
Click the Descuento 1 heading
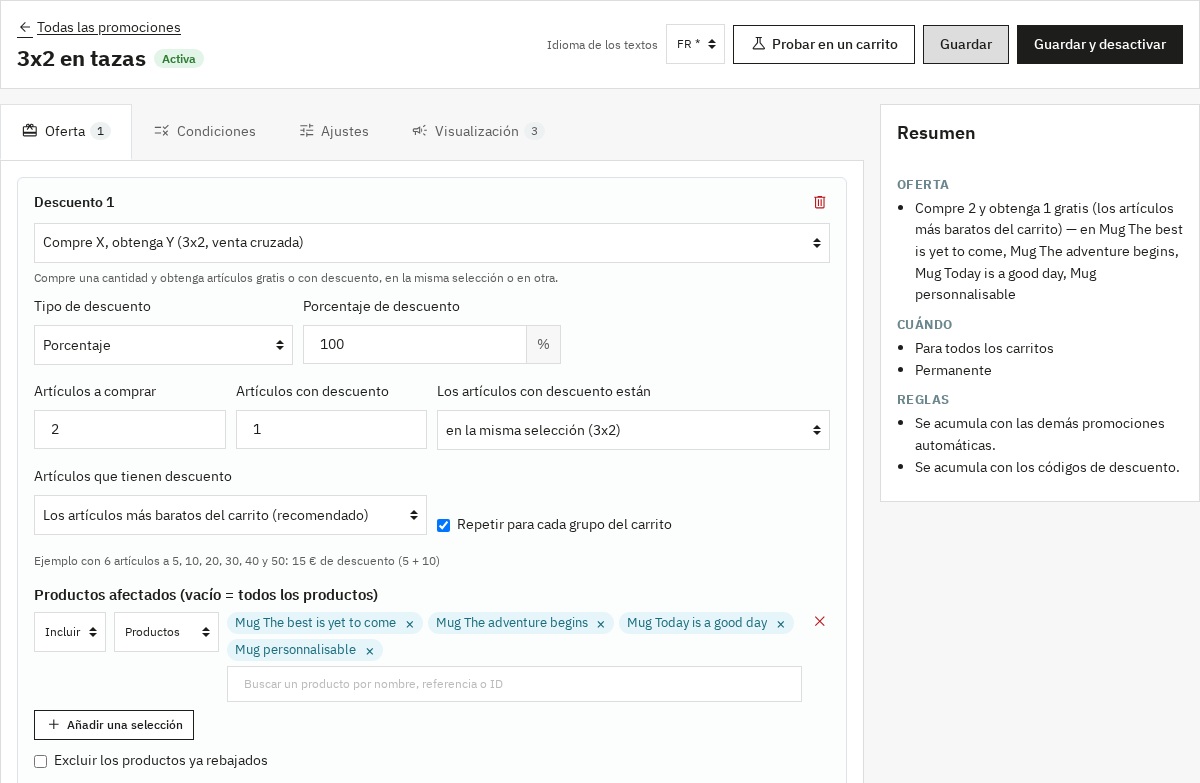(x=74, y=202)
